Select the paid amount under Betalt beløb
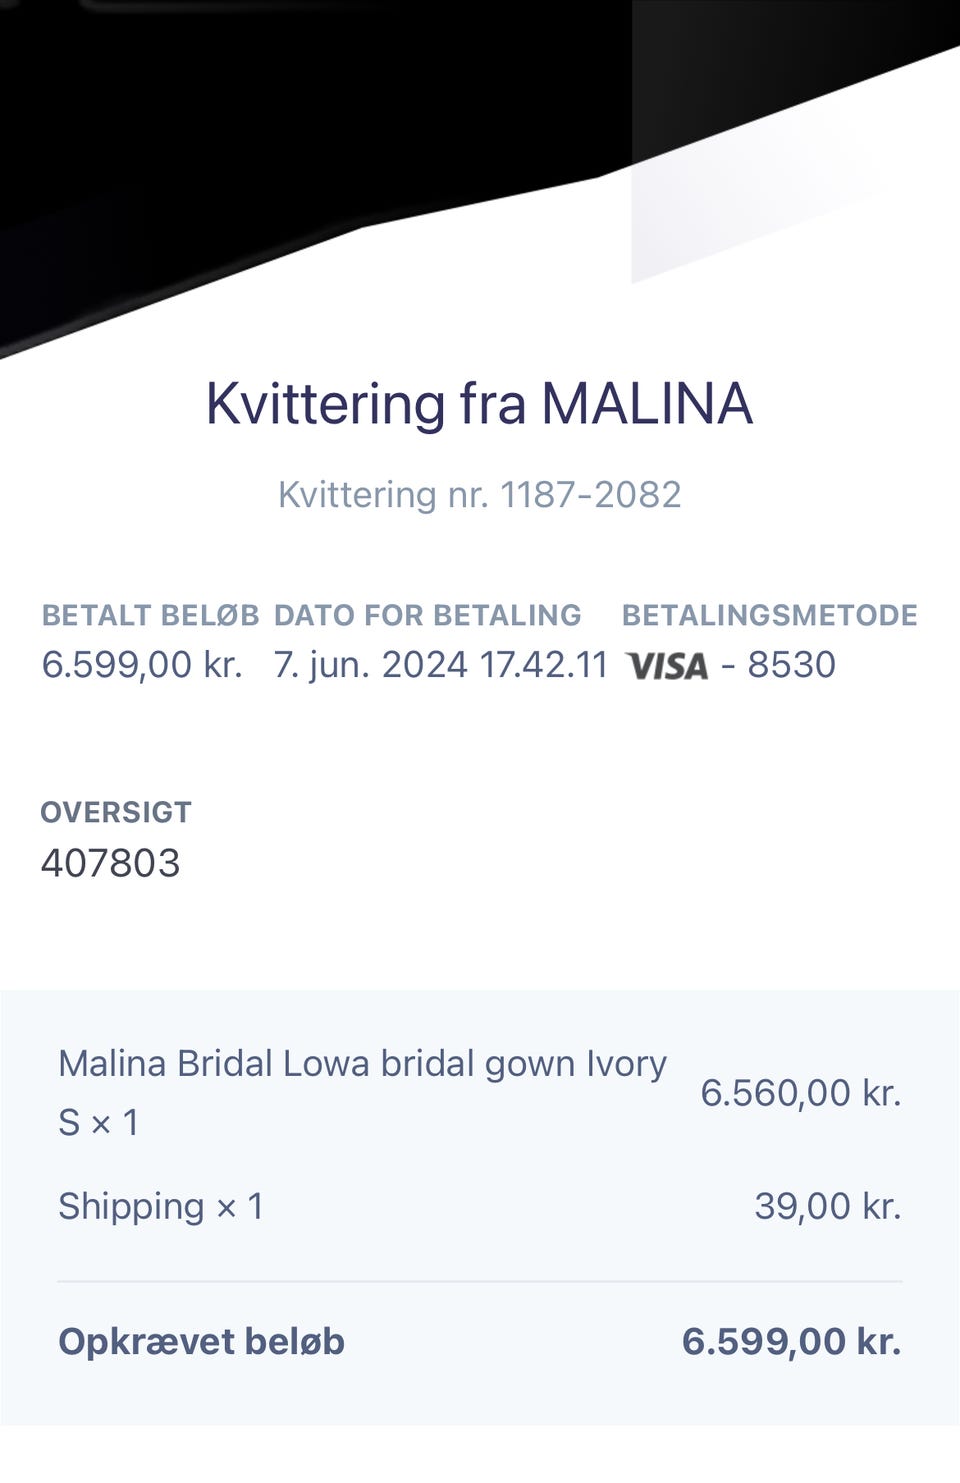 [x=142, y=665]
